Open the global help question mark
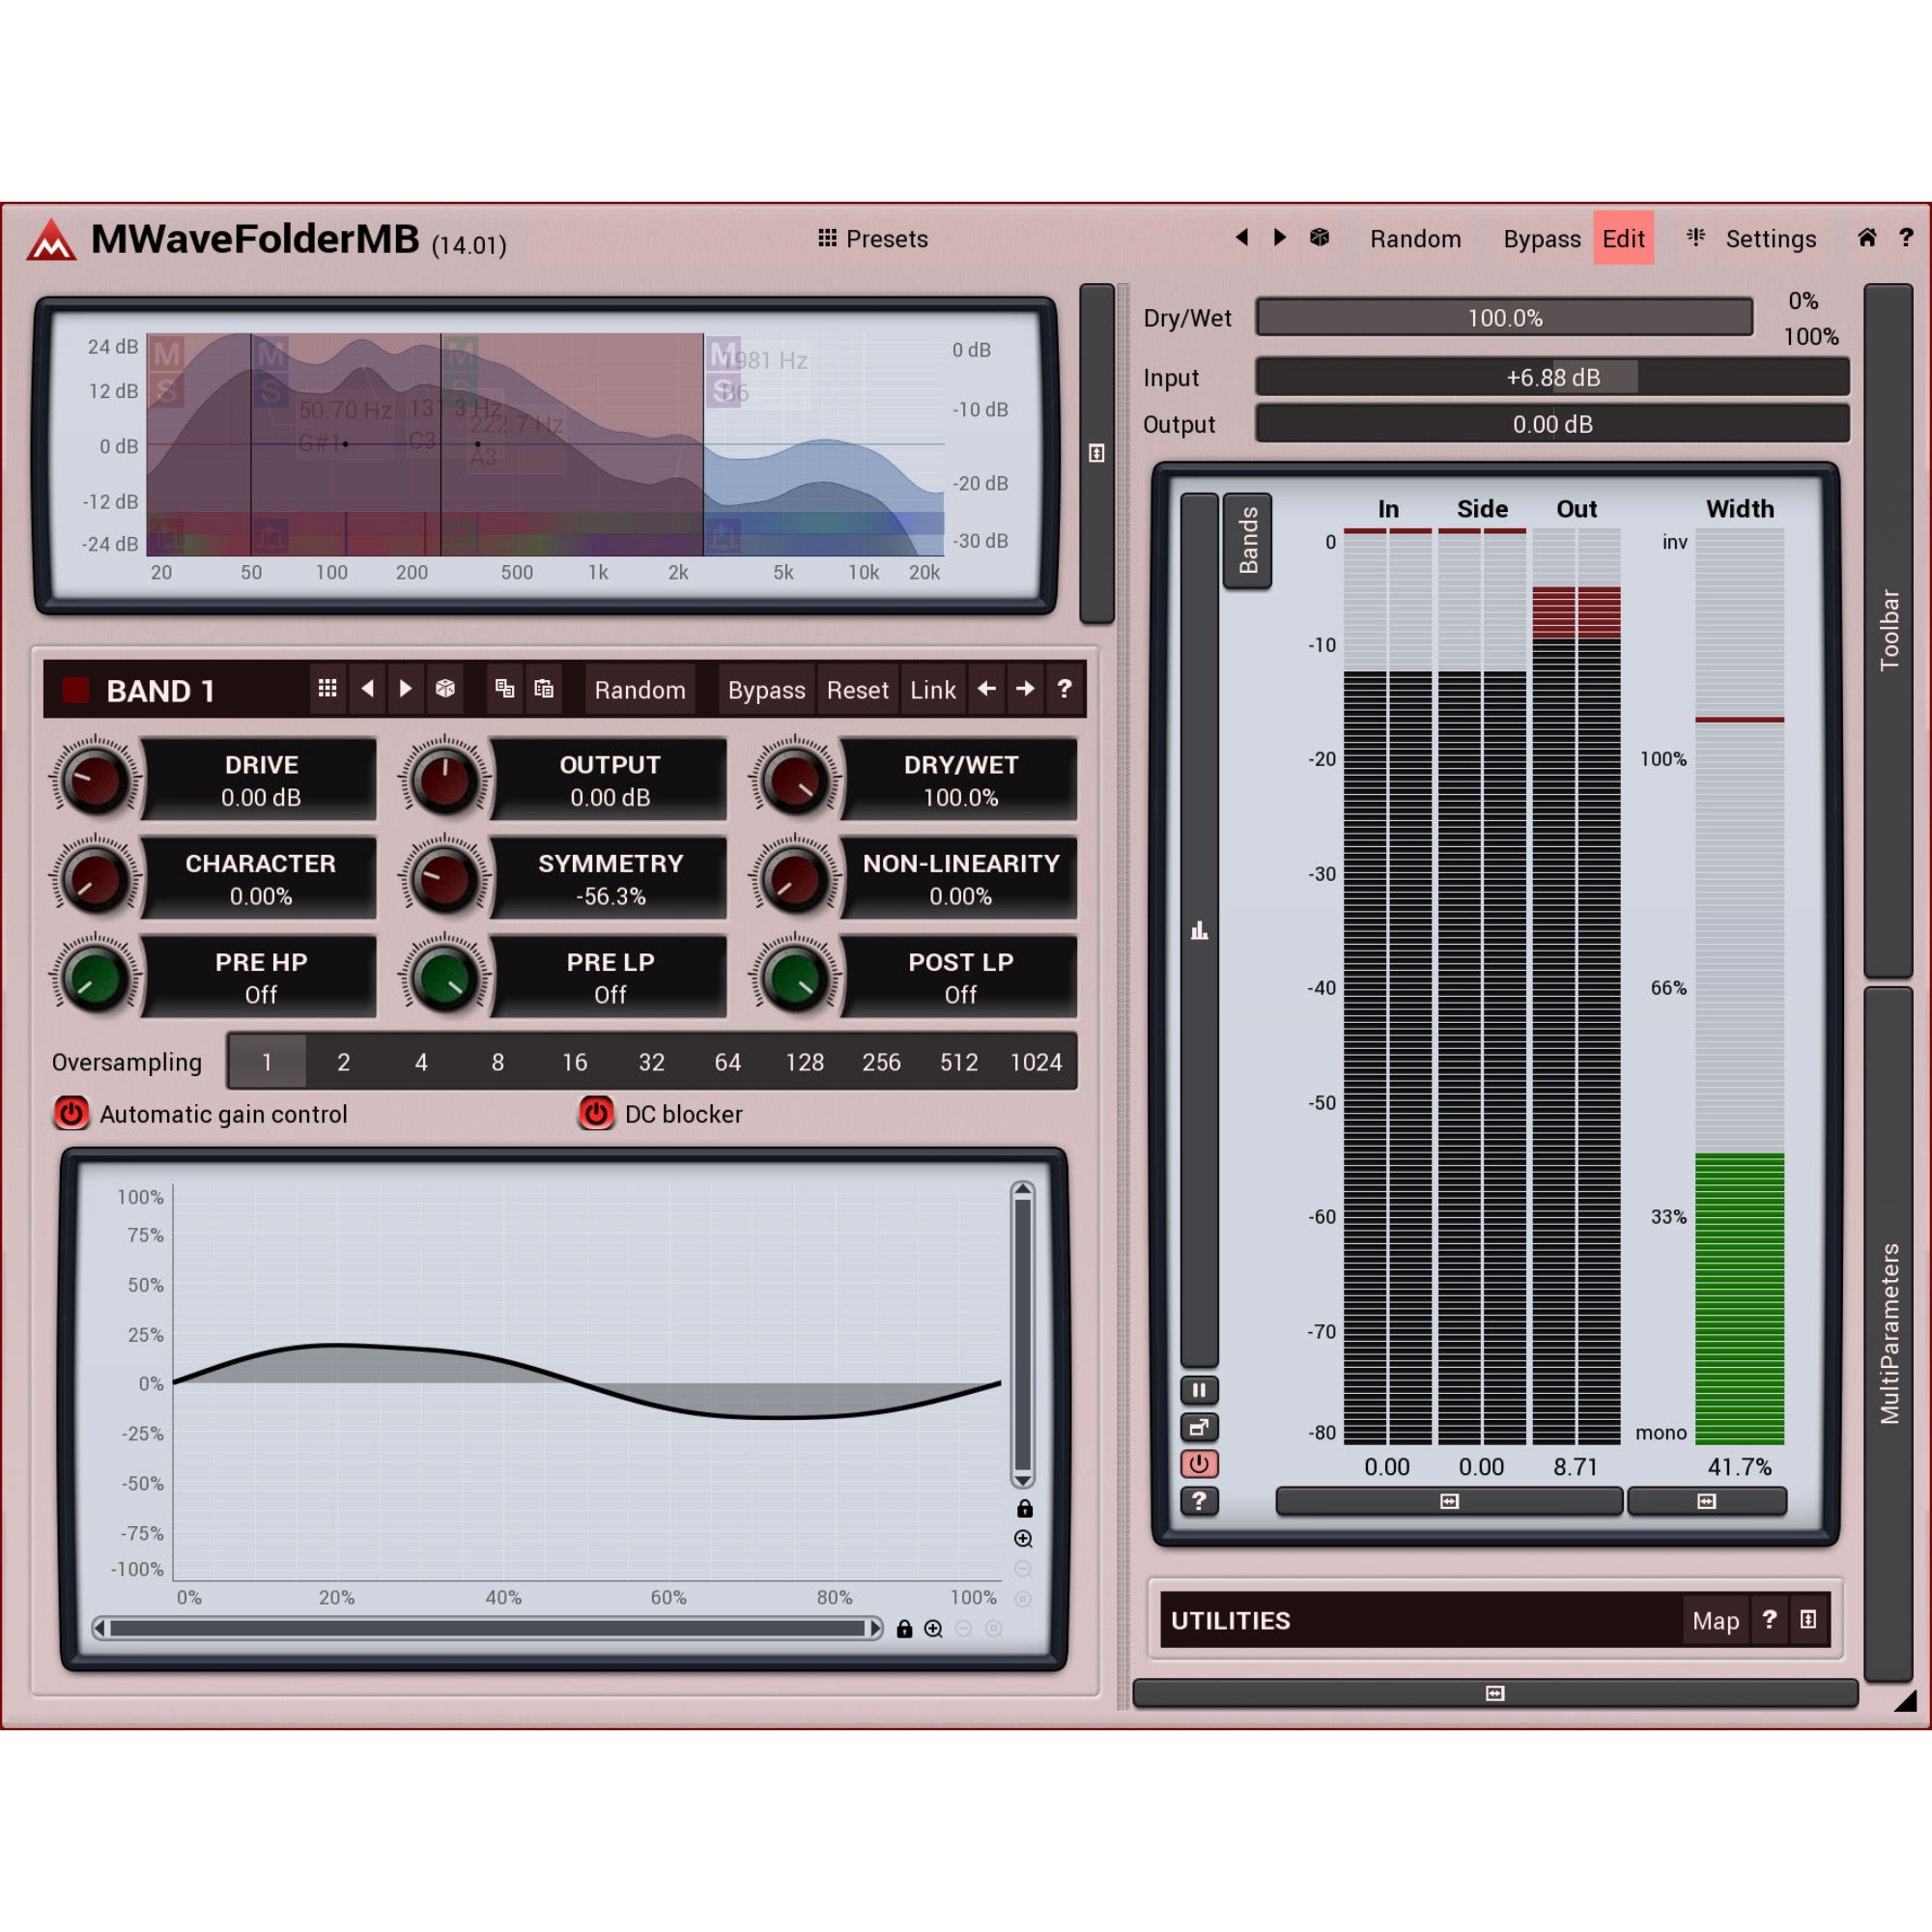The width and height of the screenshot is (1932, 1932). coord(1906,237)
